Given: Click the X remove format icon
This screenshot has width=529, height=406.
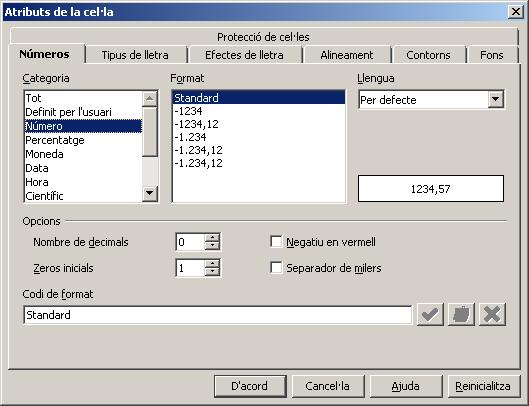Looking at the screenshot, I should 492,315.
